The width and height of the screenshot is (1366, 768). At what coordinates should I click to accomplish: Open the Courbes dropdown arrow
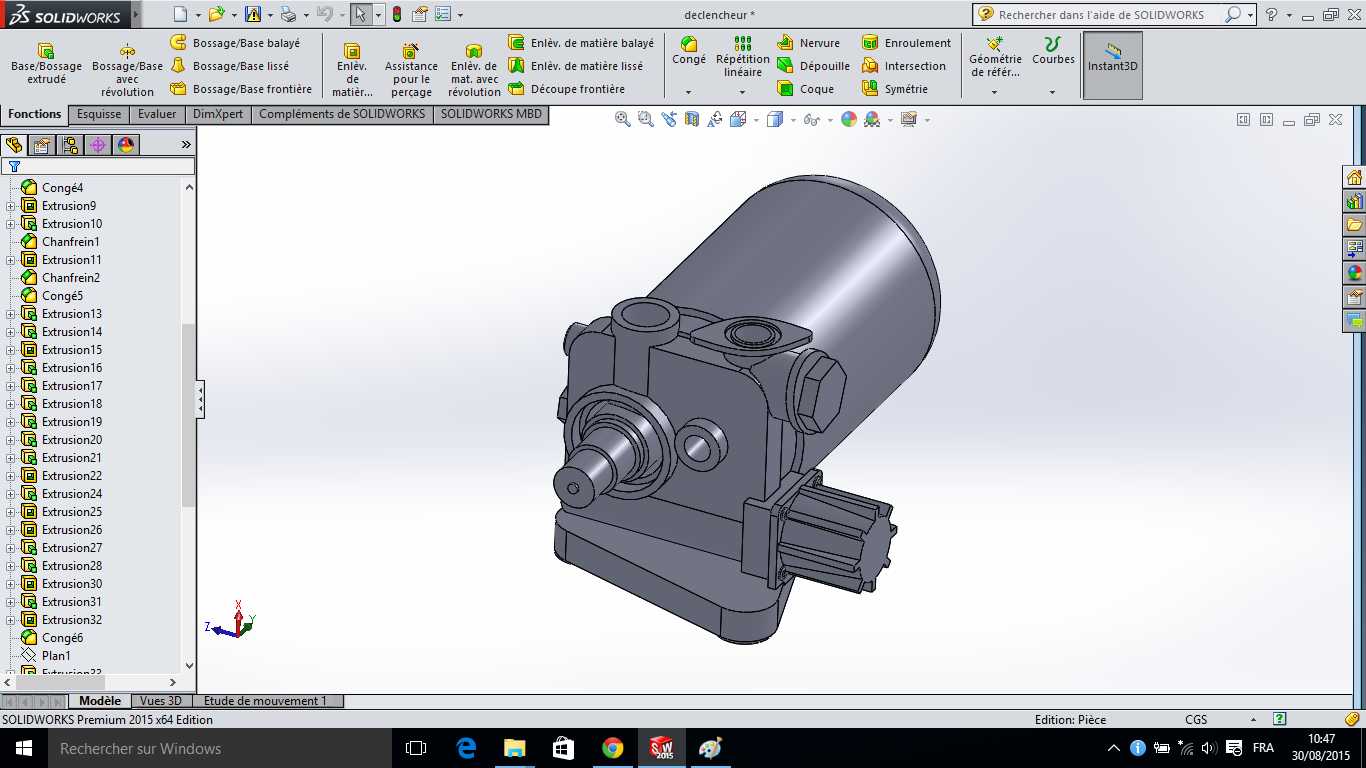pyautogui.click(x=1052, y=92)
